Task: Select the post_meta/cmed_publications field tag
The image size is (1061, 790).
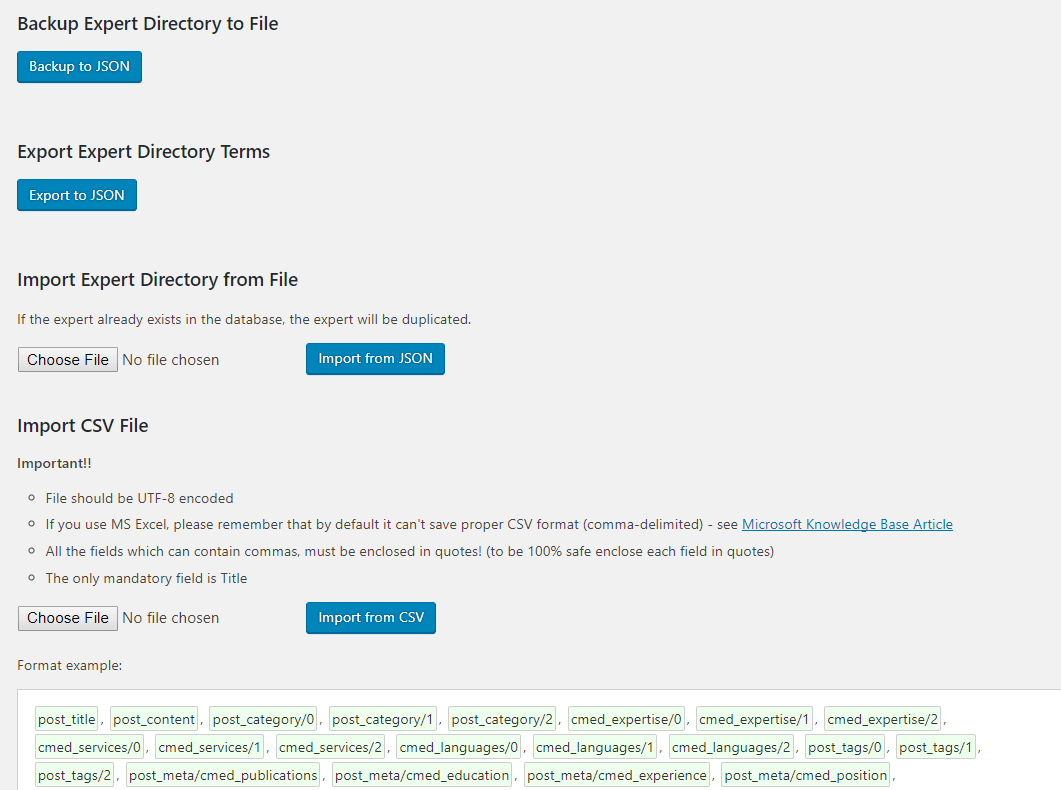Action: [223, 775]
